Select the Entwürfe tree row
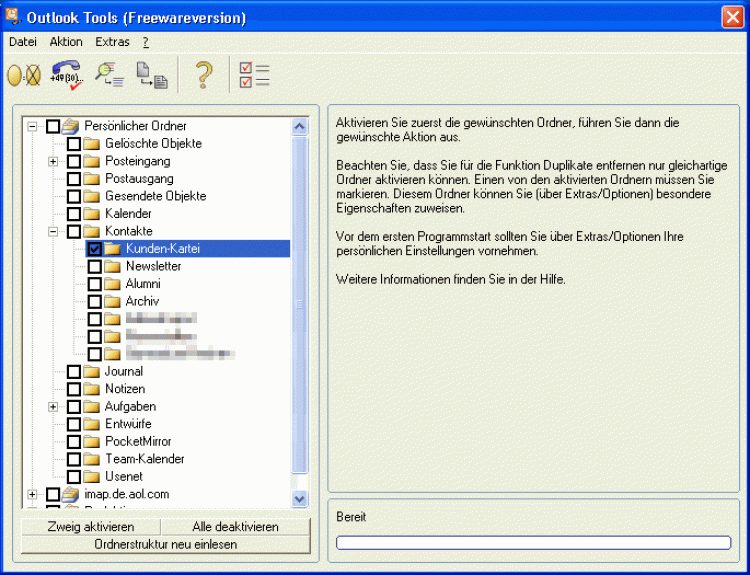The image size is (750, 575). (x=128, y=424)
